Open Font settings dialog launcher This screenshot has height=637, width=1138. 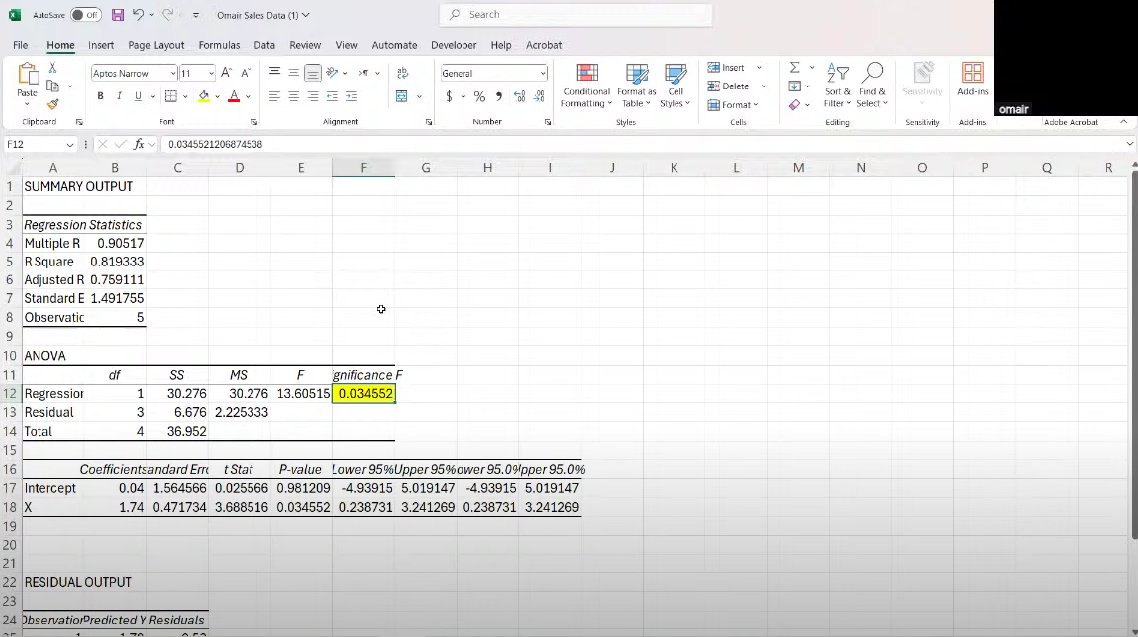(254, 122)
